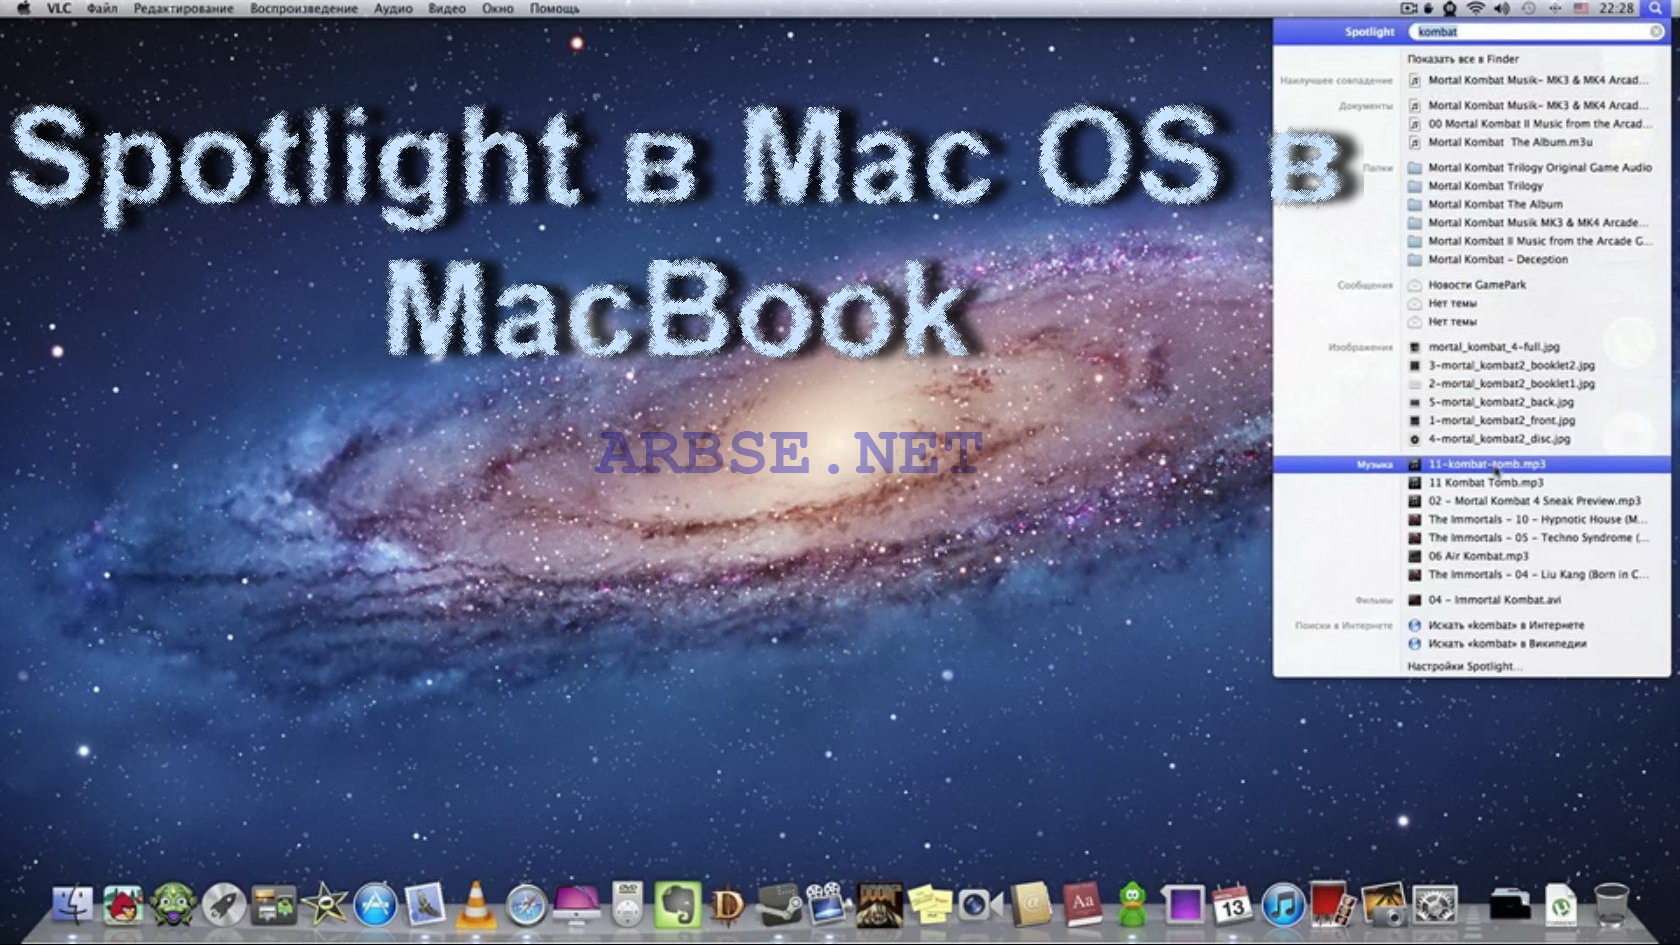The image size is (1680, 945).
Task: Open Wi-Fi status menu
Action: [1475, 8]
